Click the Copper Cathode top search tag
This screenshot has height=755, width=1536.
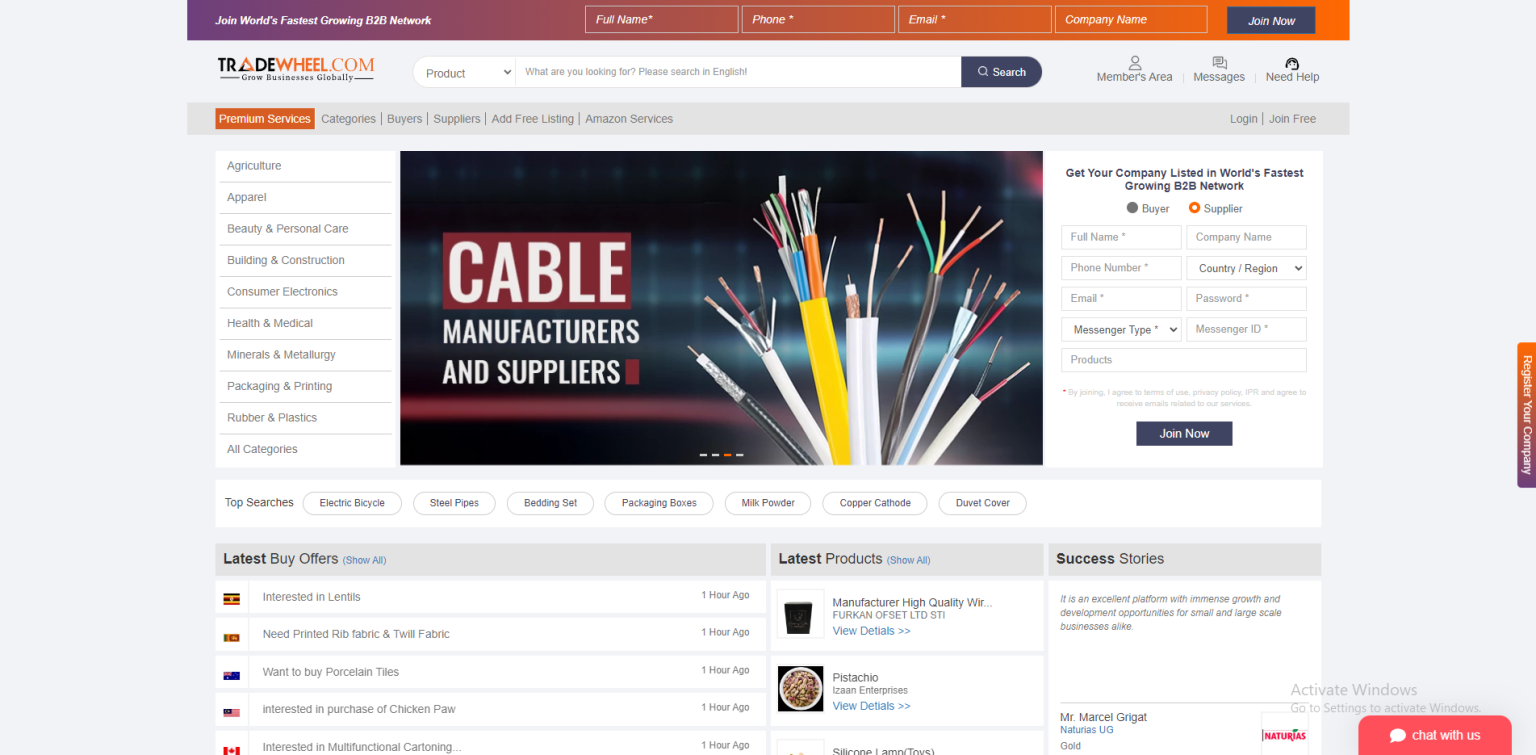874,503
